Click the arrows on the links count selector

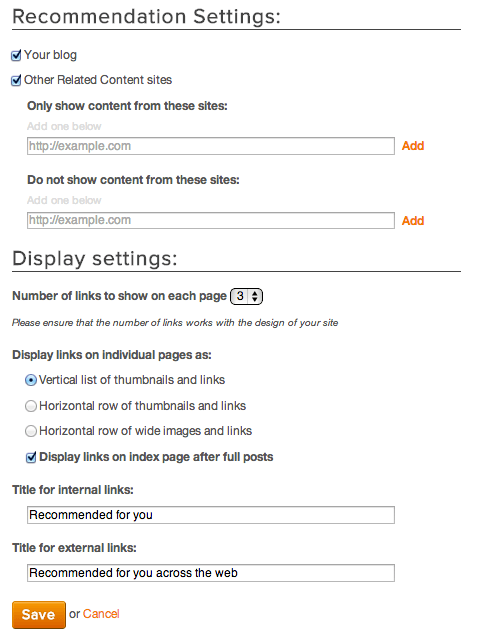coord(255,296)
